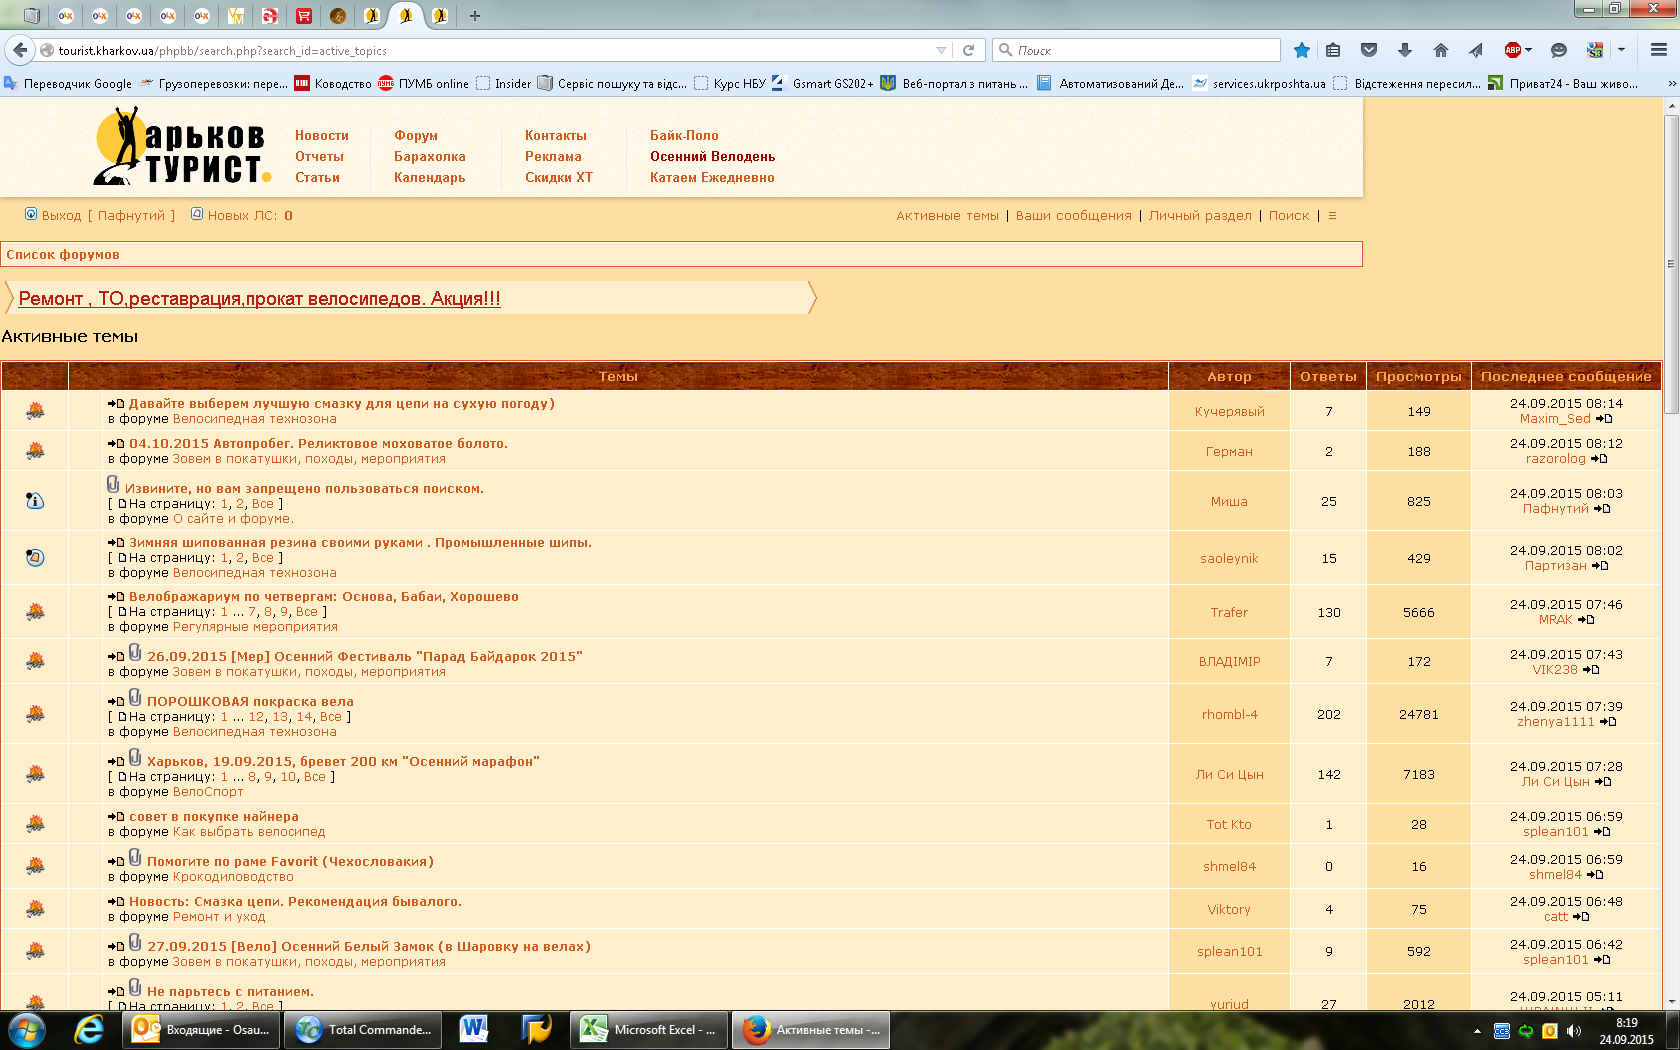The height and width of the screenshot is (1050, 1680).
Task: Open the Форум navigation menu item
Action: tap(416, 135)
